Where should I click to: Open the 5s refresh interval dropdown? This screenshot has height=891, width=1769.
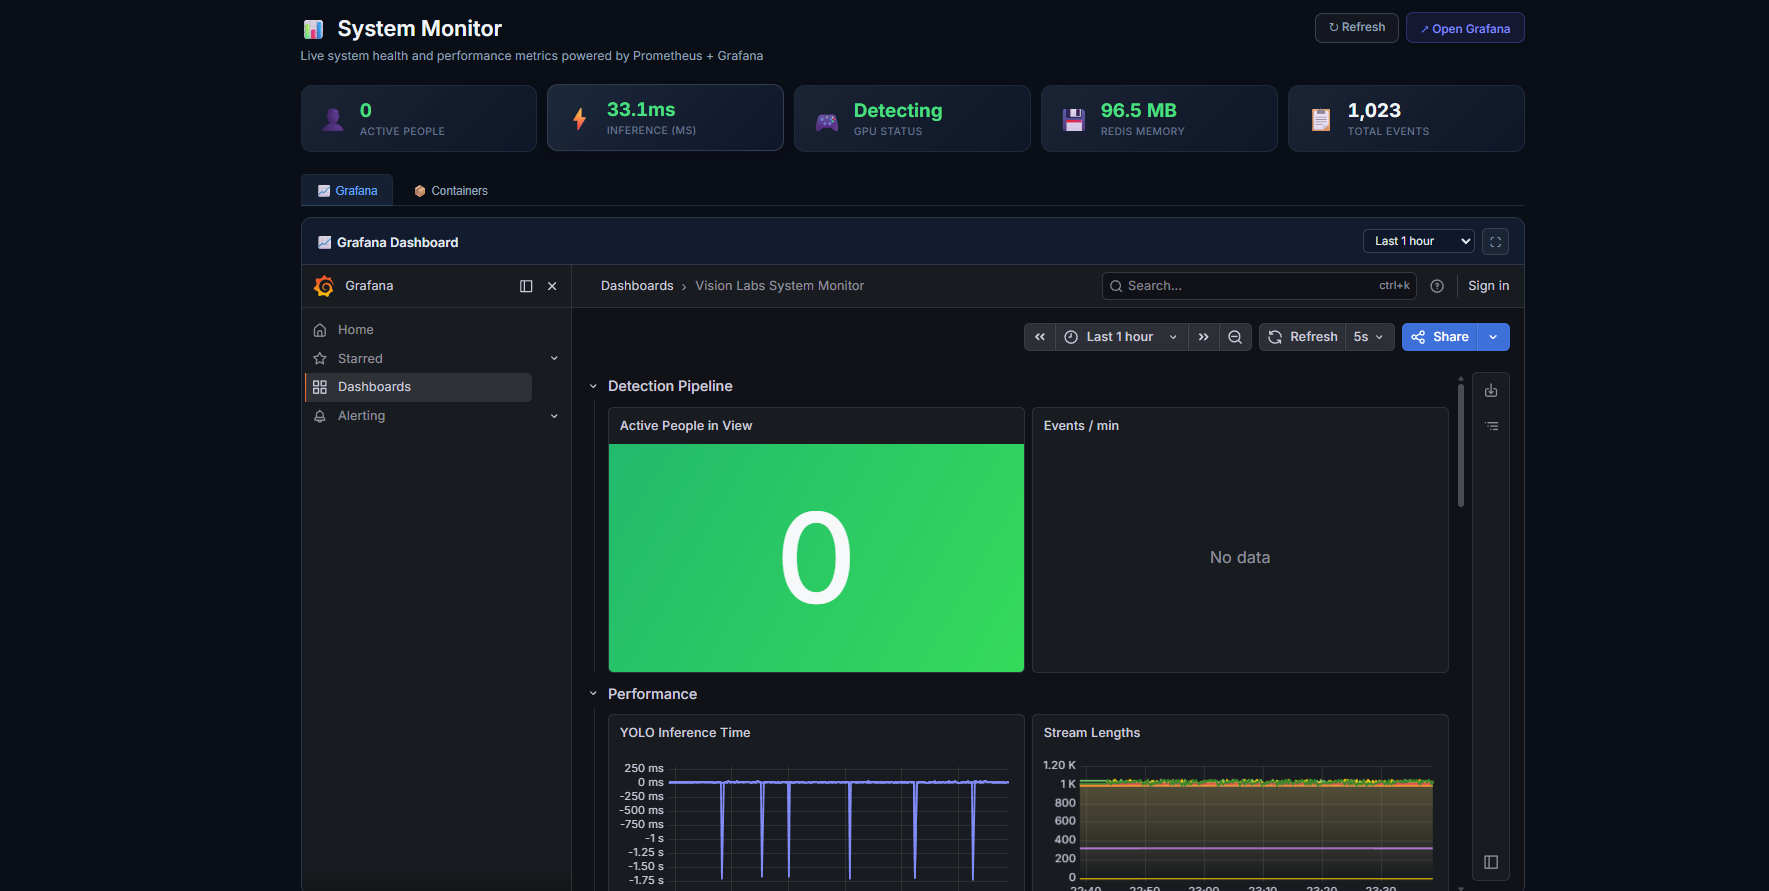pos(1369,337)
